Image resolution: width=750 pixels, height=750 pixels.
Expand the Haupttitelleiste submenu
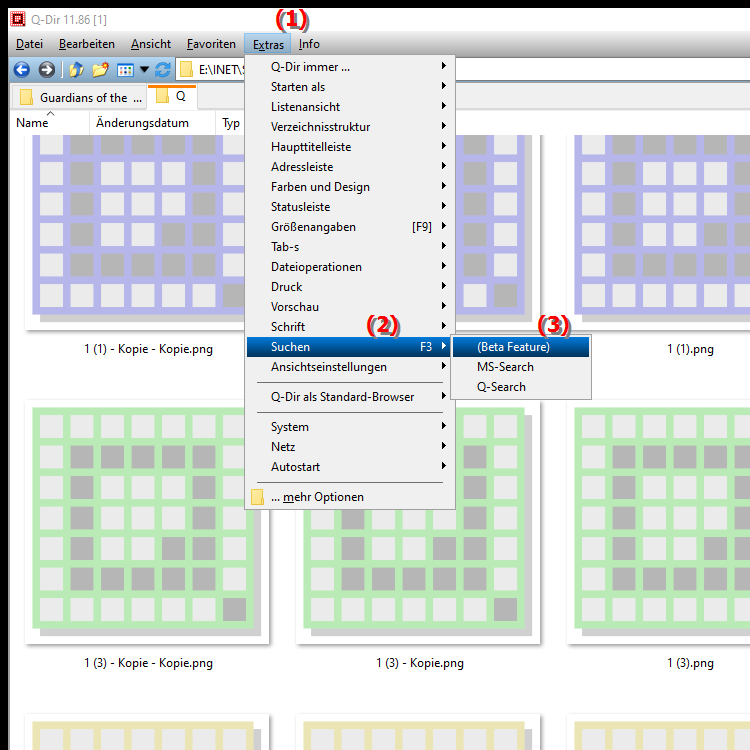click(350, 147)
